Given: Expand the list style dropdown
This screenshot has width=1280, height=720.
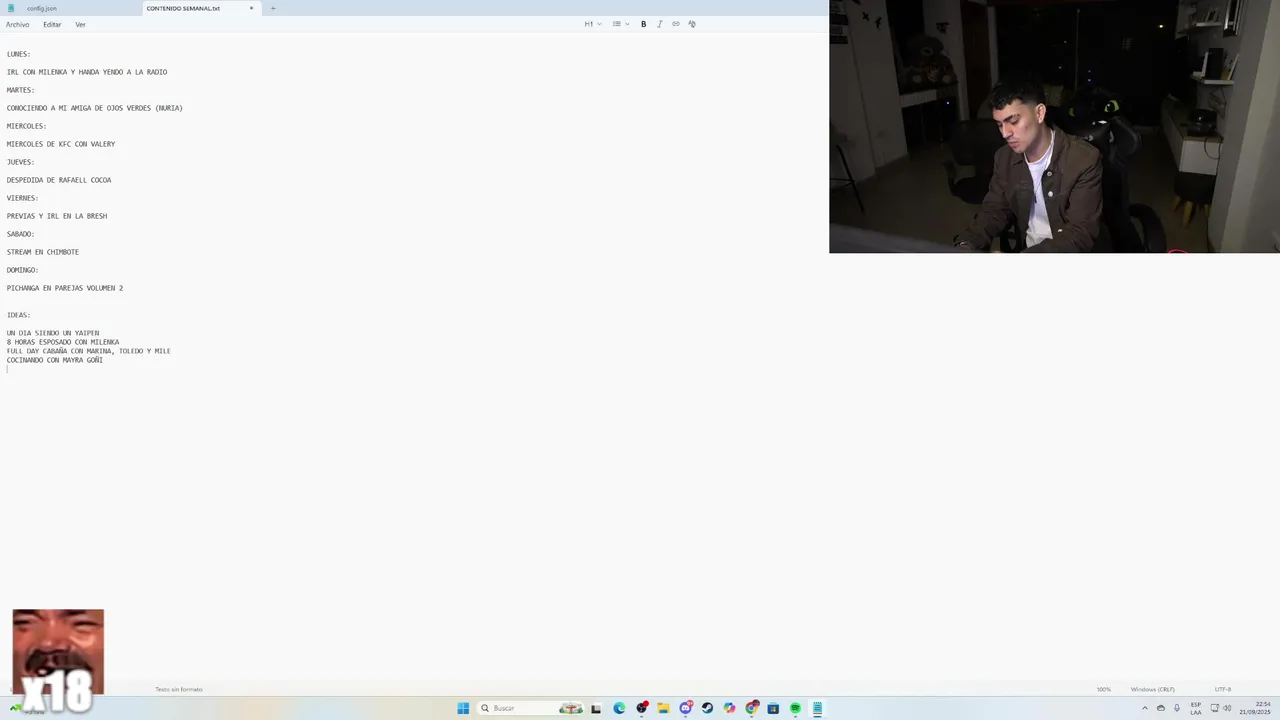Looking at the screenshot, I should click(620, 24).
